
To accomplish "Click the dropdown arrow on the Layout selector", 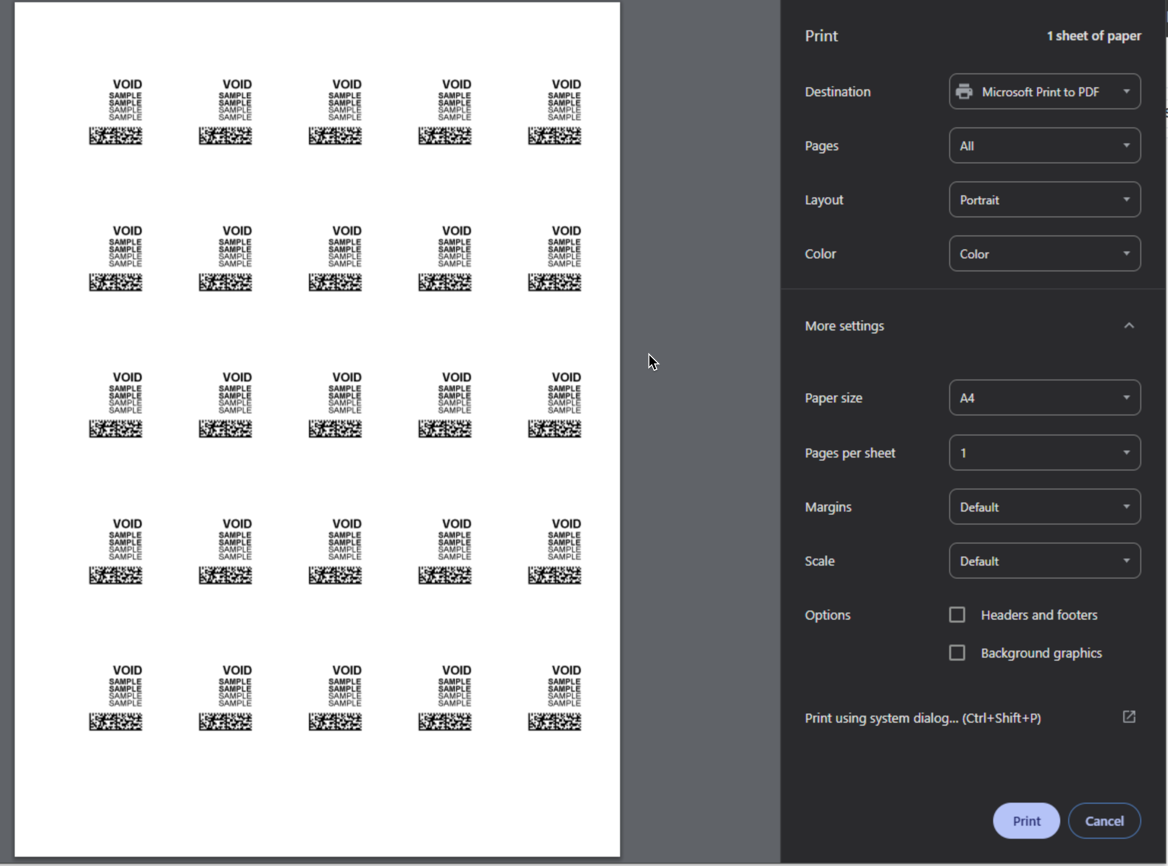I will click(x=1127, y=199).
